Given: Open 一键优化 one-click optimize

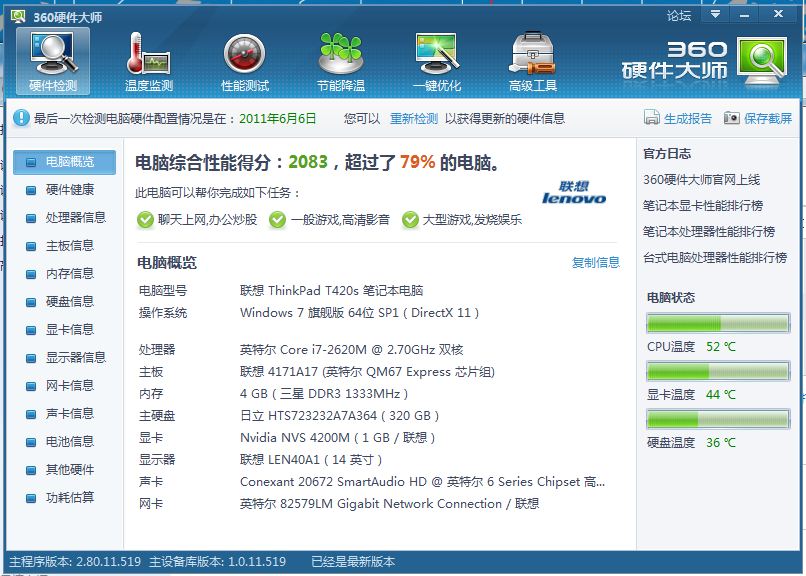Looking at the screenshot, I should (436, 61).
